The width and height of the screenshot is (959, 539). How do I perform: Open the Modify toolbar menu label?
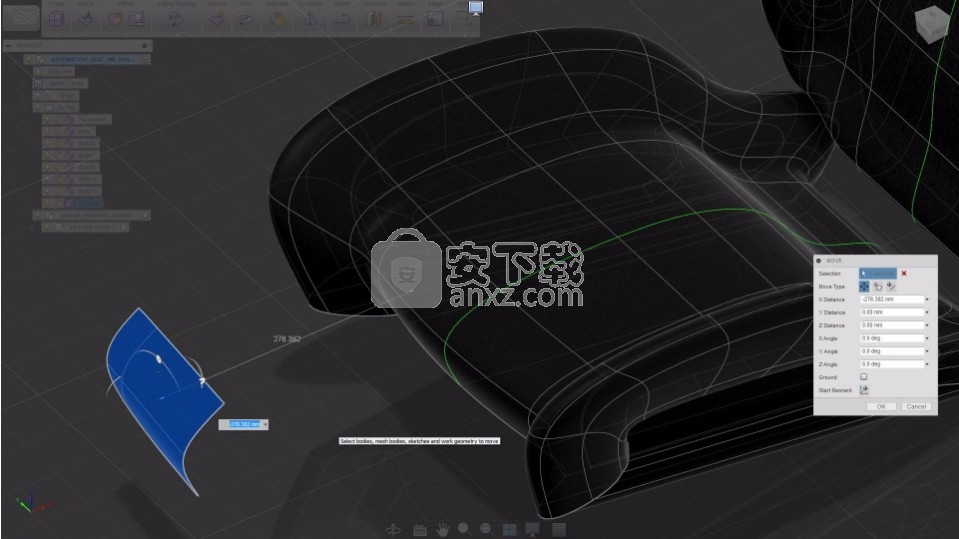86,4
